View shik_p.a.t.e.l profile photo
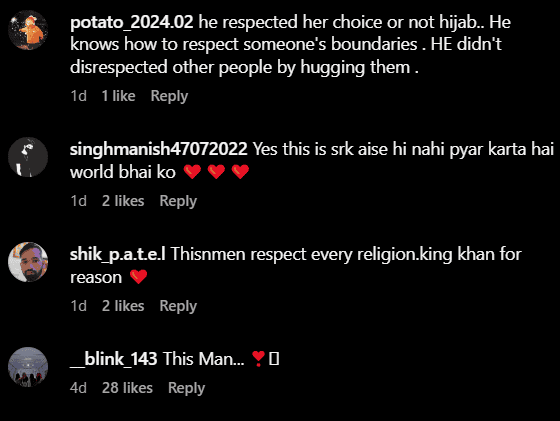560x421 pixels. click(x=28, y=262)
